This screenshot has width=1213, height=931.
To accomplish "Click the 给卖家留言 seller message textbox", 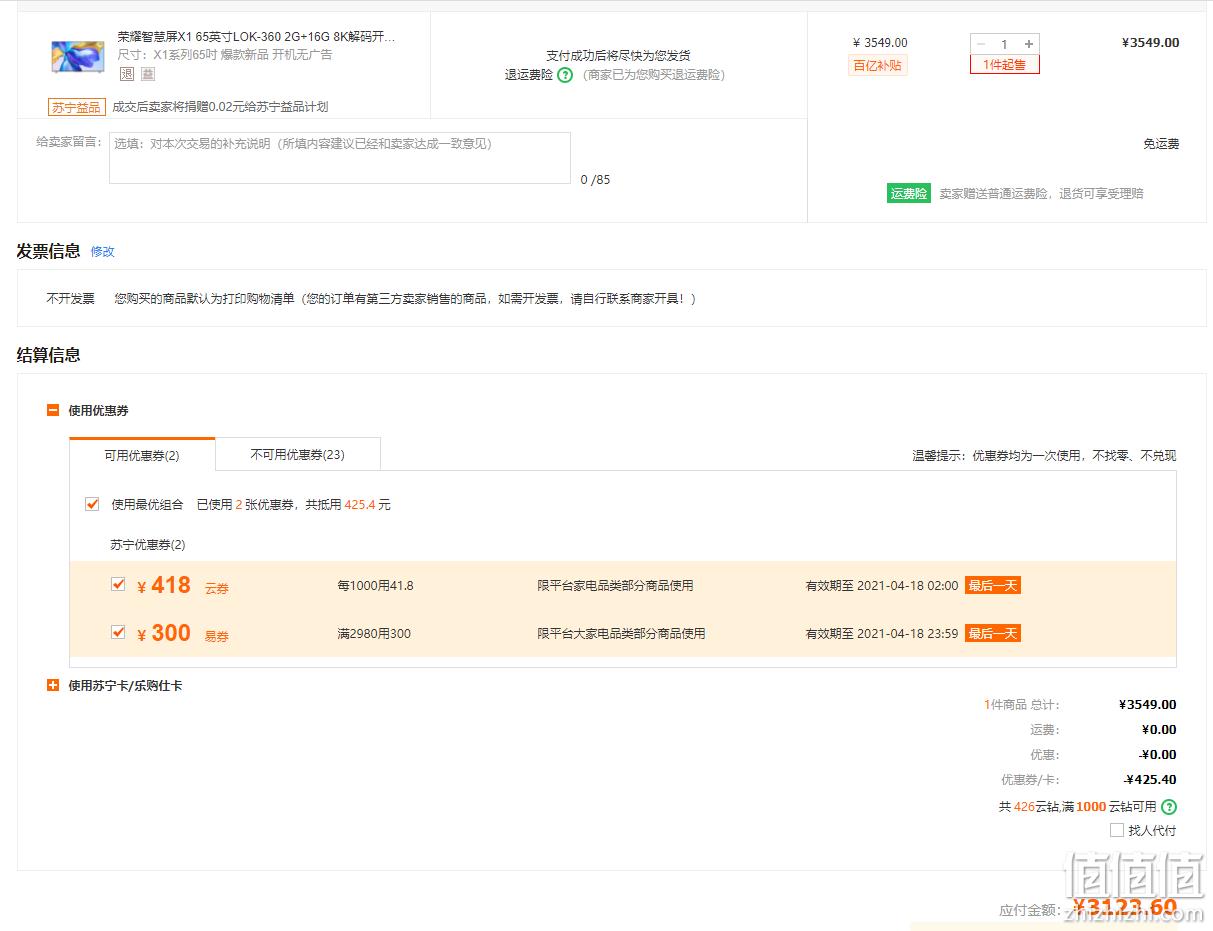I will click(340, 158).
